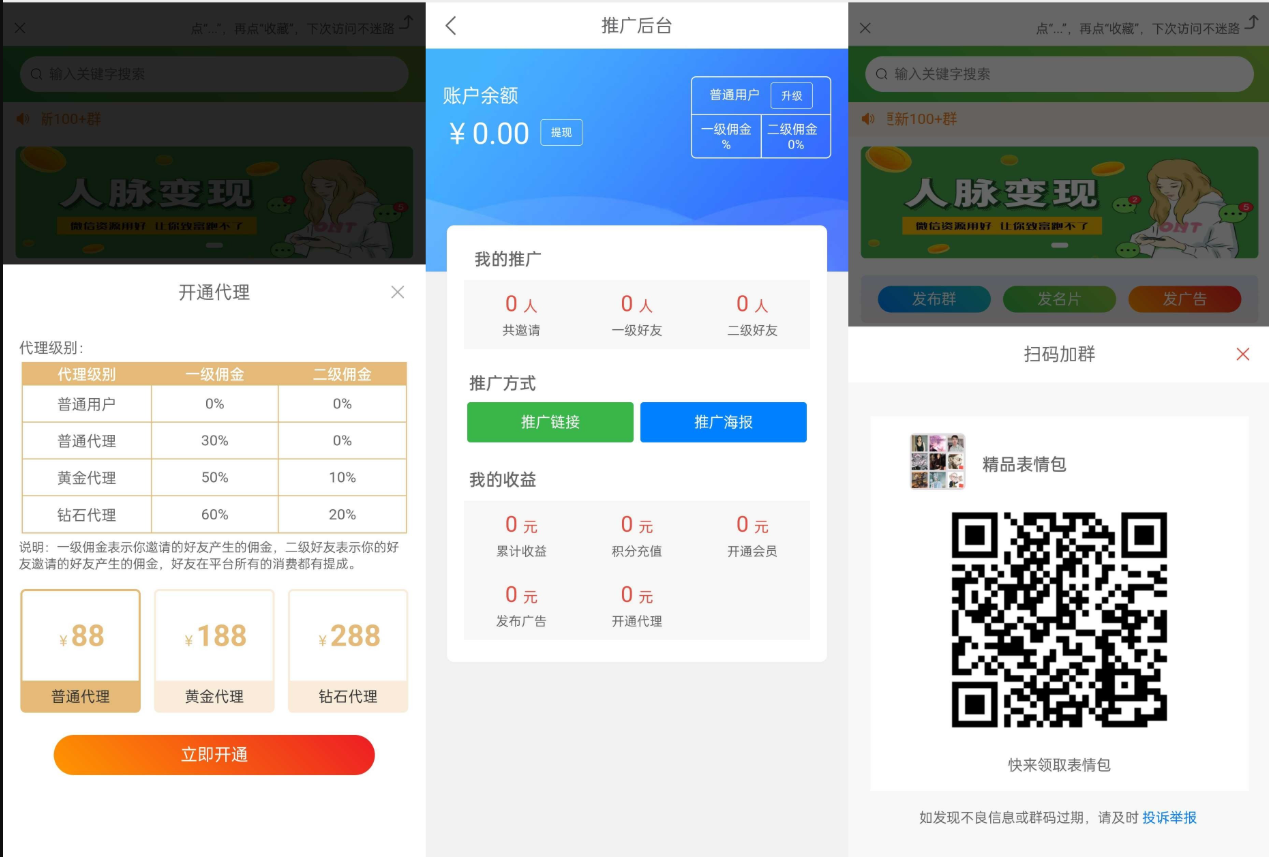Tap the share arrow icon in right screen

pyautogui.click(x=1251, y=22)
